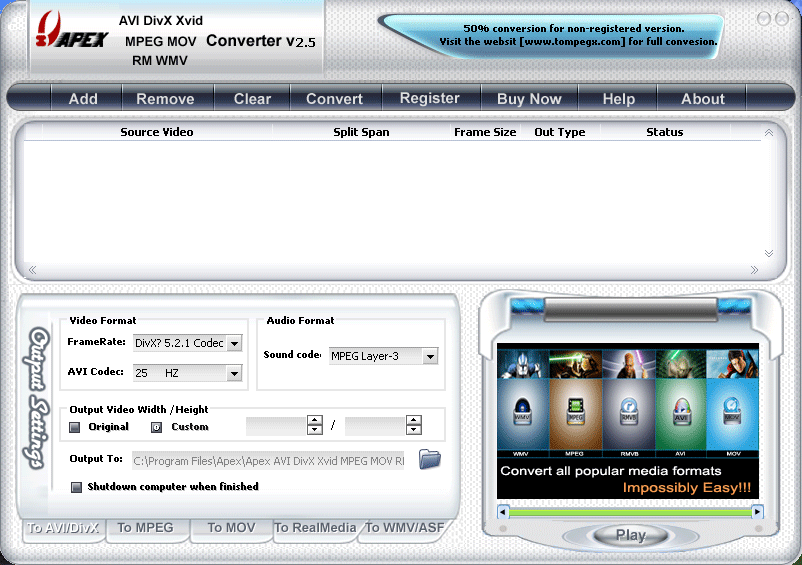Screen dimensions: 802x565
Task: Click the Status column header
Action: click(x=664, y=132)
